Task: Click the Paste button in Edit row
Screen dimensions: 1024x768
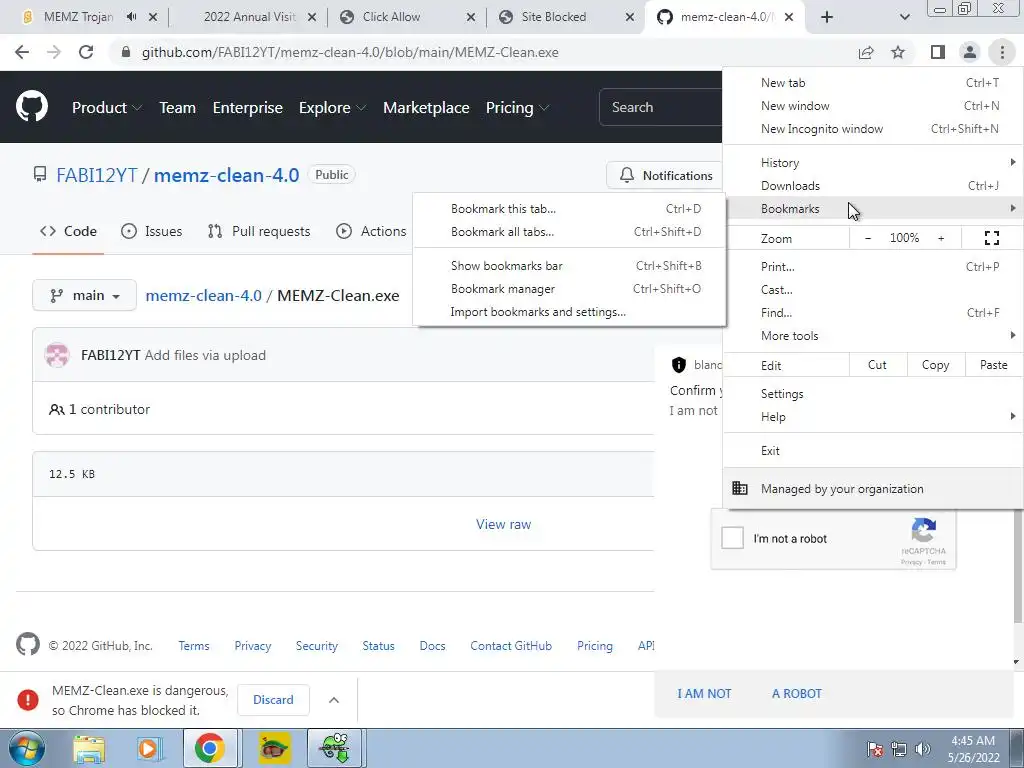Action: pos(993,365)
